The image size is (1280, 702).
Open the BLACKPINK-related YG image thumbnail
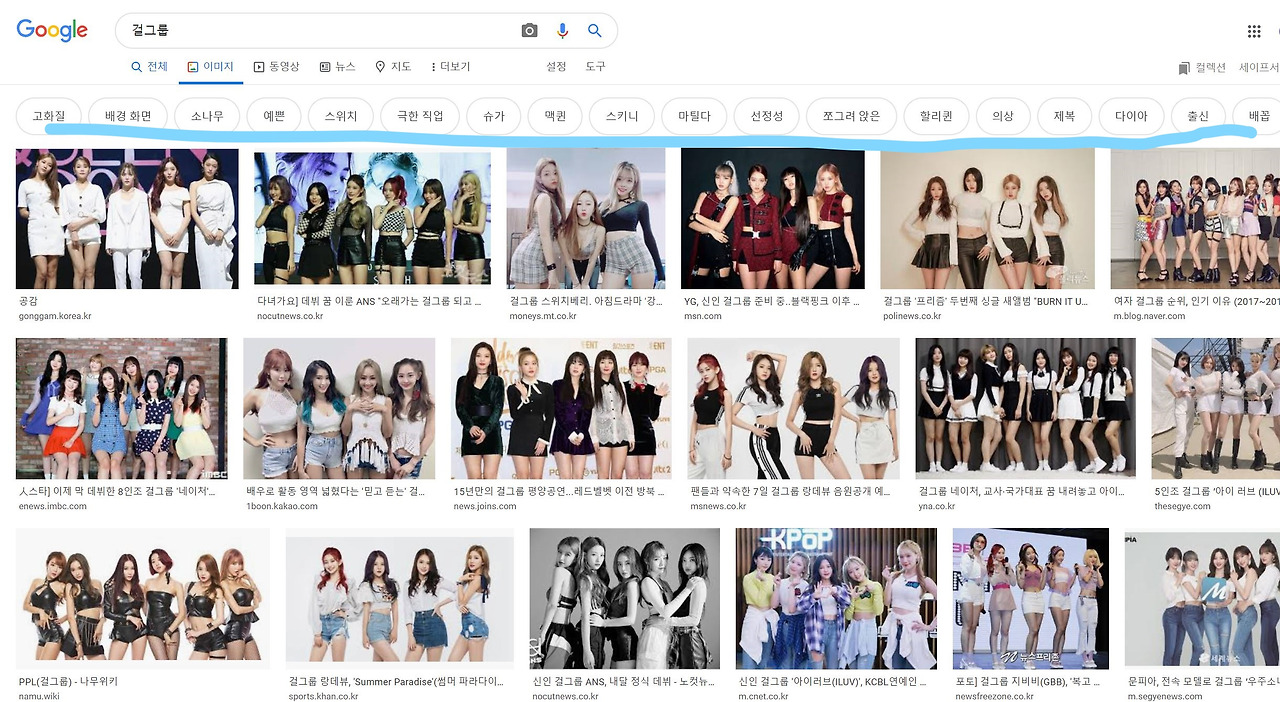click(x=773, y=219)
